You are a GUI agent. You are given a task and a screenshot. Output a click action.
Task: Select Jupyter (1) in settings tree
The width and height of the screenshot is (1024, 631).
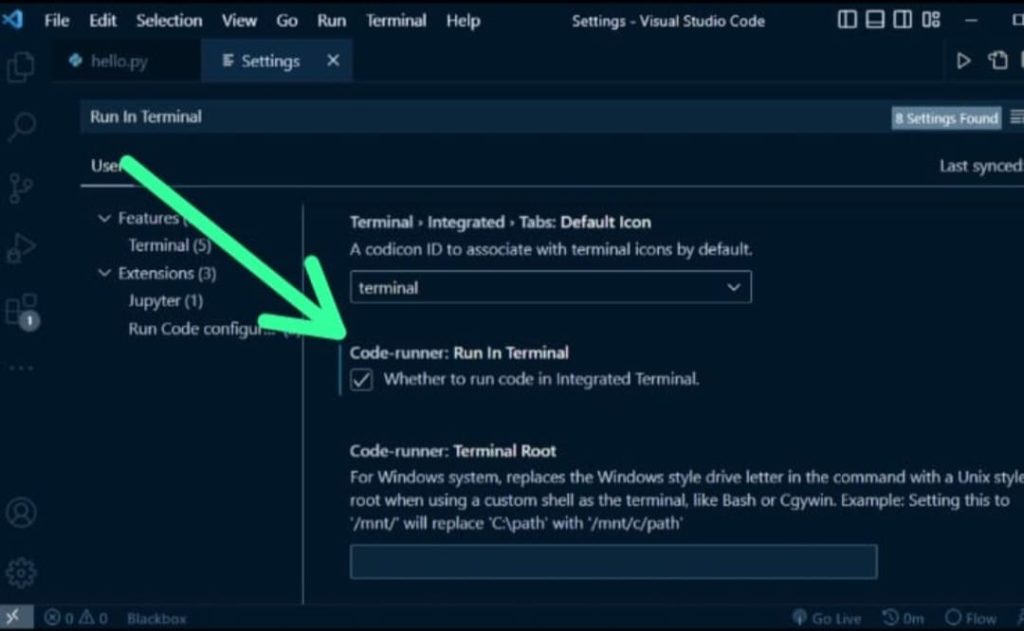(x=165, y=301)
